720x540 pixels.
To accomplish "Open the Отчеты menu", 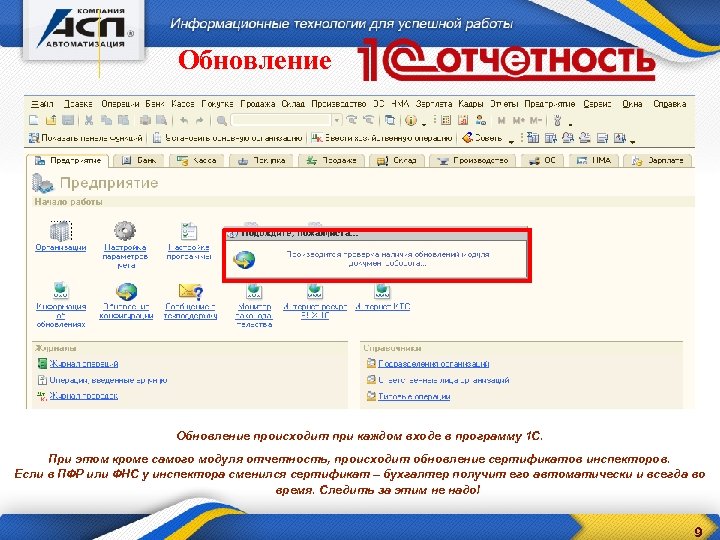I will tap(504, 104).
